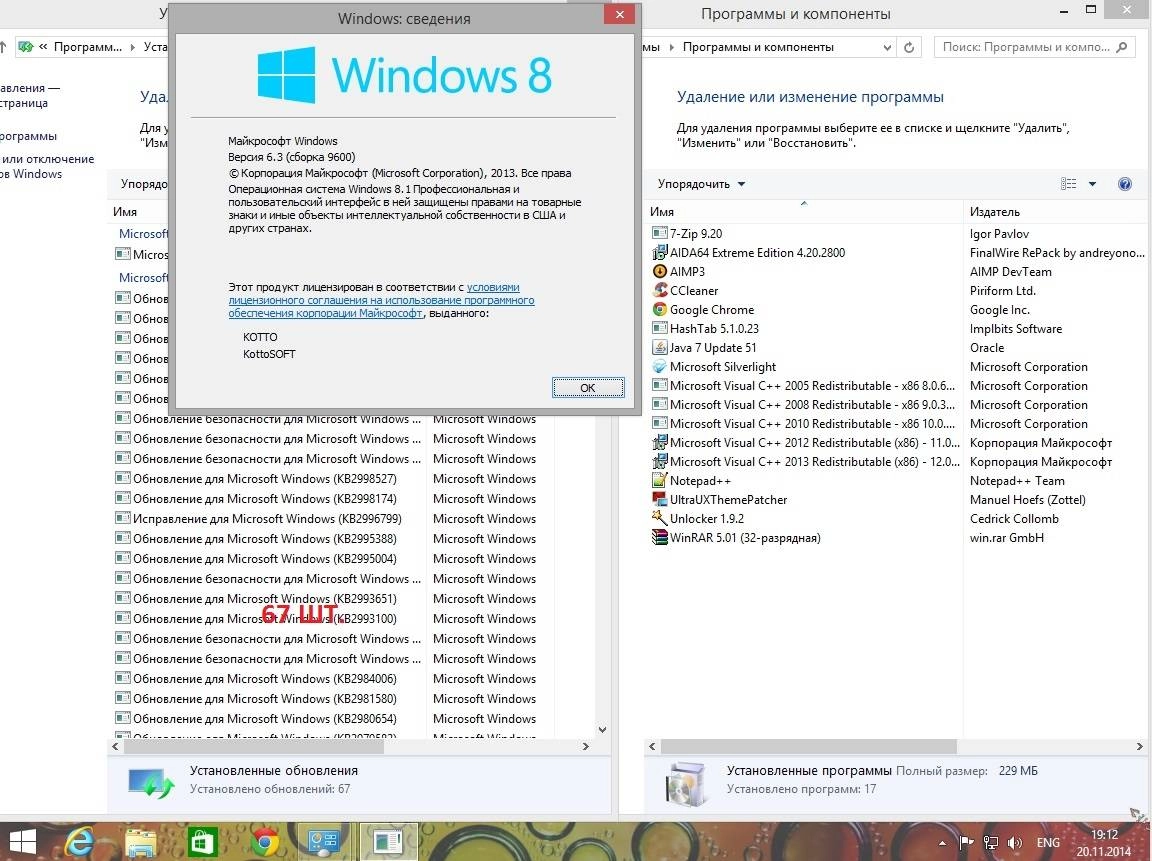Select the CCleaner program icon
This screenshot has width=1152, height=861.
[x=659, y=291]
